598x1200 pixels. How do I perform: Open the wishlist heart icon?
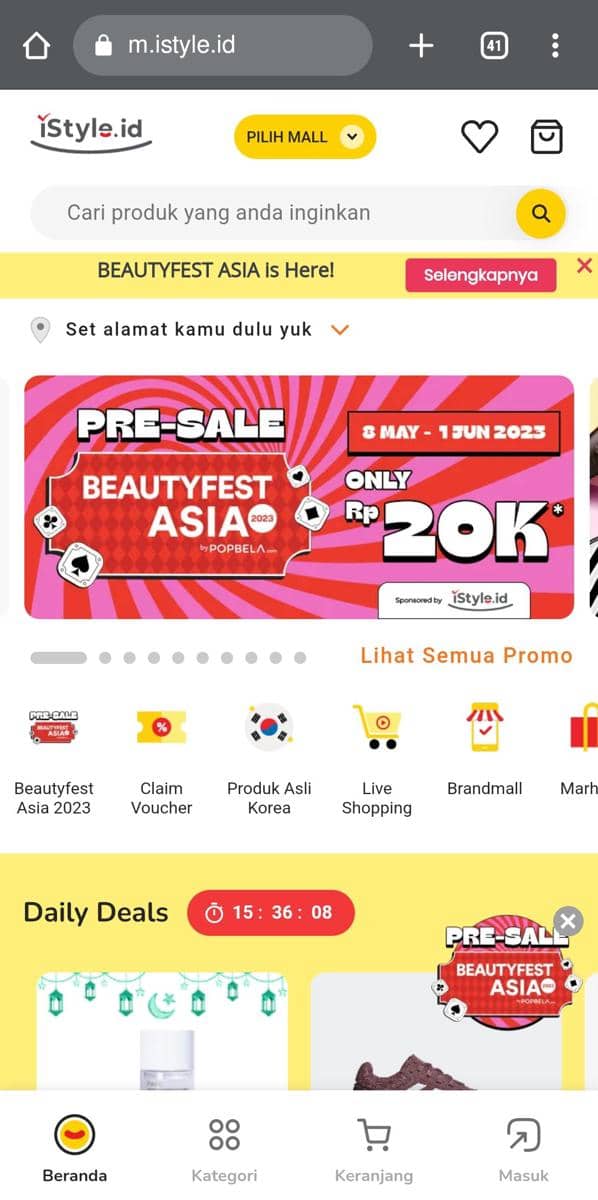pyautogui.click(x=479, y=137)
